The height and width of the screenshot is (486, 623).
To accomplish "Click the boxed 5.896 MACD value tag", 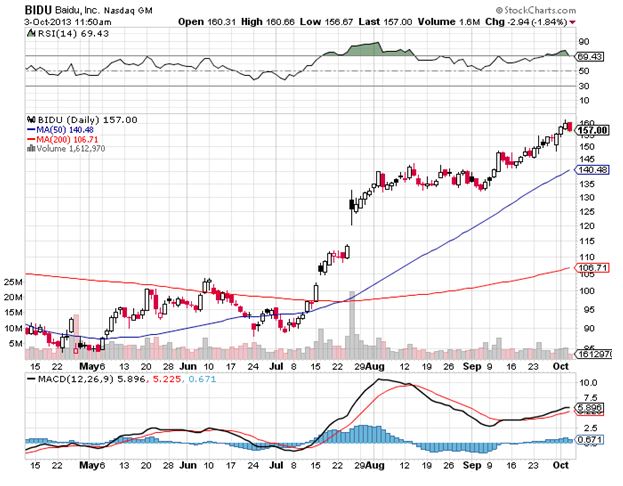I will point(590,408).
